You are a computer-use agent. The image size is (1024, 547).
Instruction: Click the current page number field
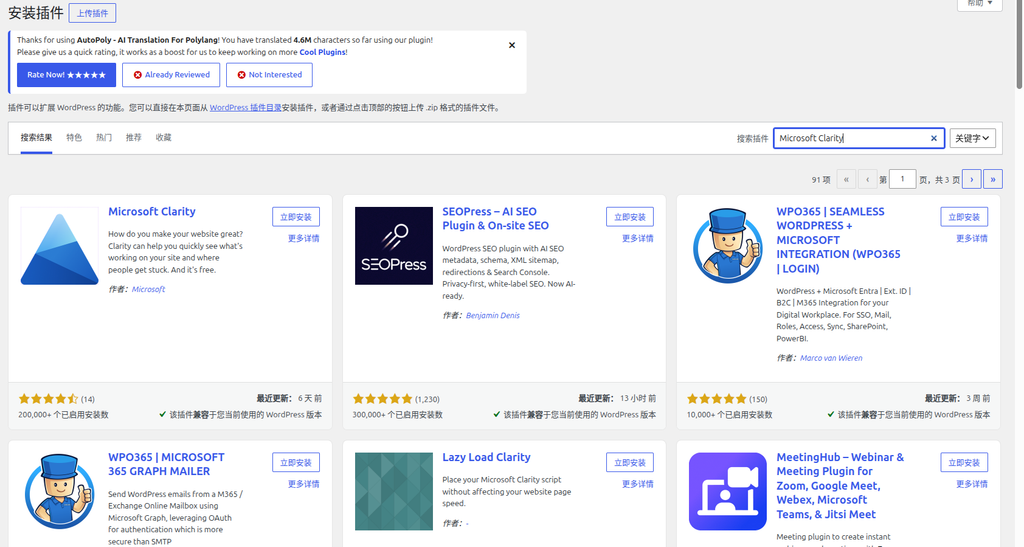[903, 179]
